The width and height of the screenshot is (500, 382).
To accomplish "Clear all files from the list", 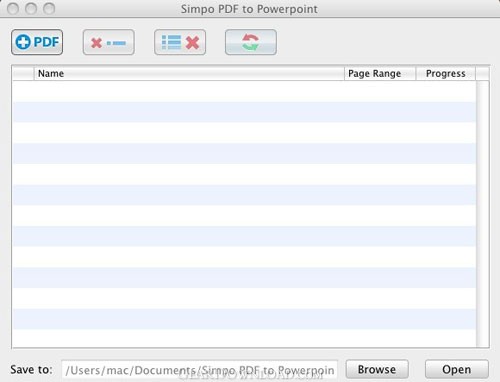I will pyautogui.click(x=180, y=42).
